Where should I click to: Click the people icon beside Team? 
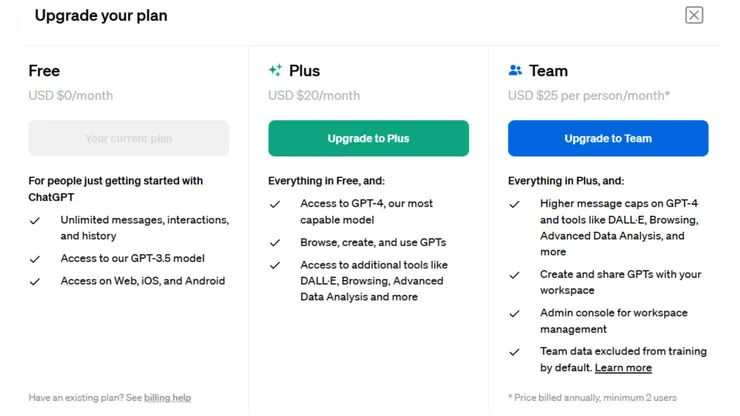point(515,71)
